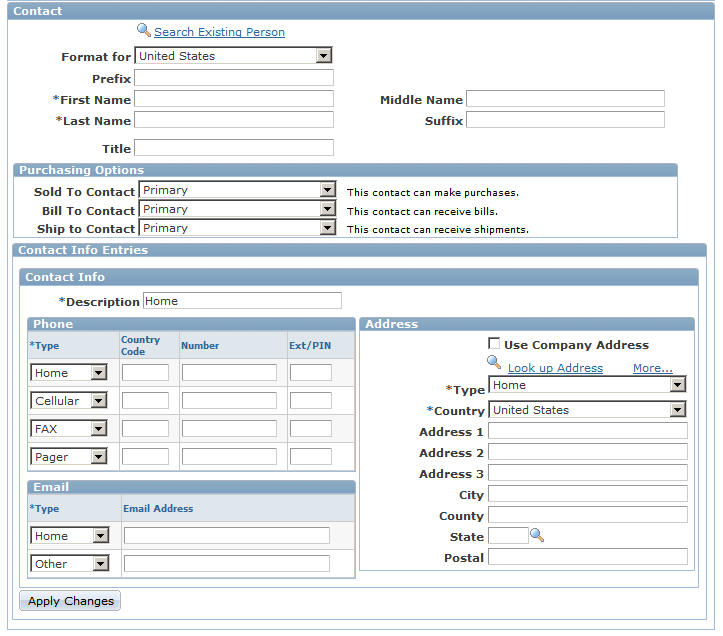This screenshot has width=723, height=636.
Task: Click Number field in Home phone row
Action: tap(229, 373)
